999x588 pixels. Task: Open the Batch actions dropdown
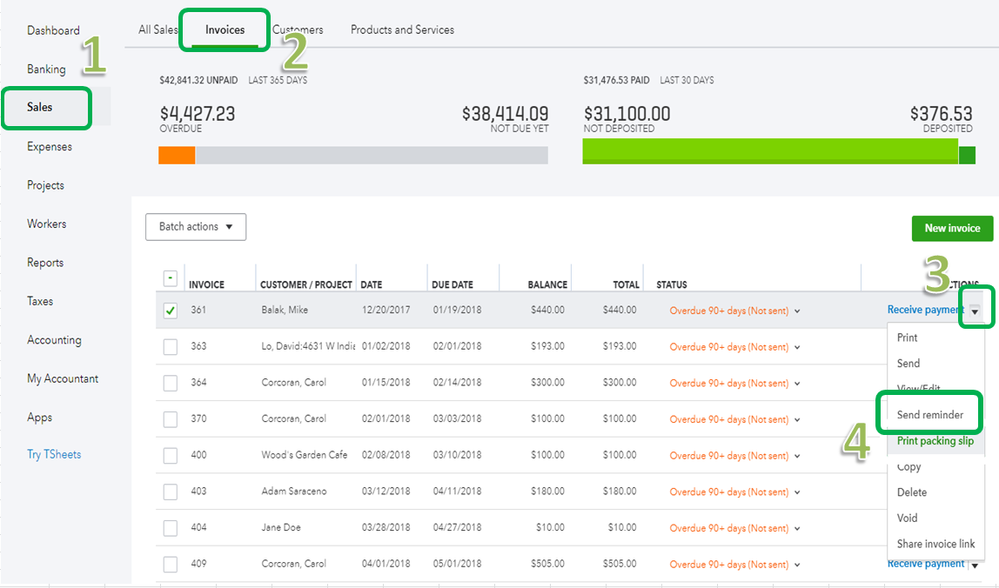[195, 226]
